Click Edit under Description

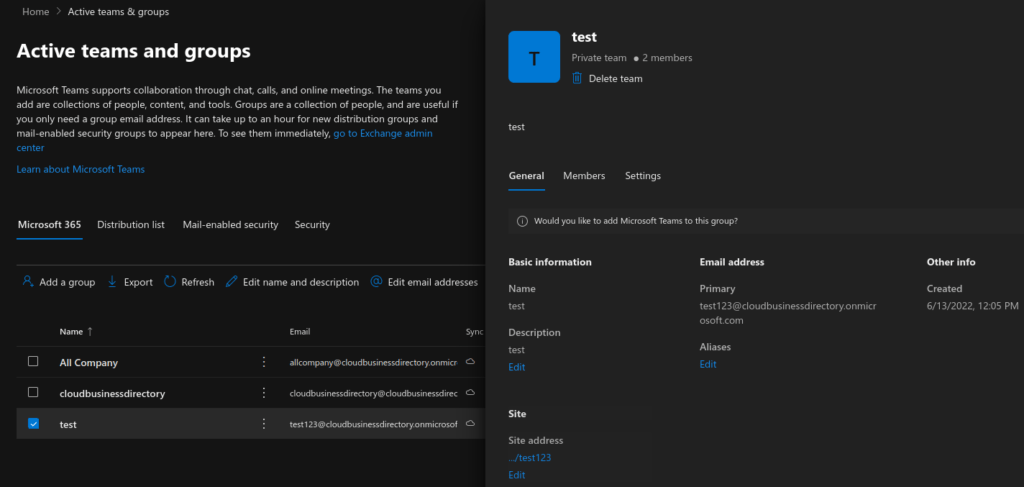pos(517,367)
